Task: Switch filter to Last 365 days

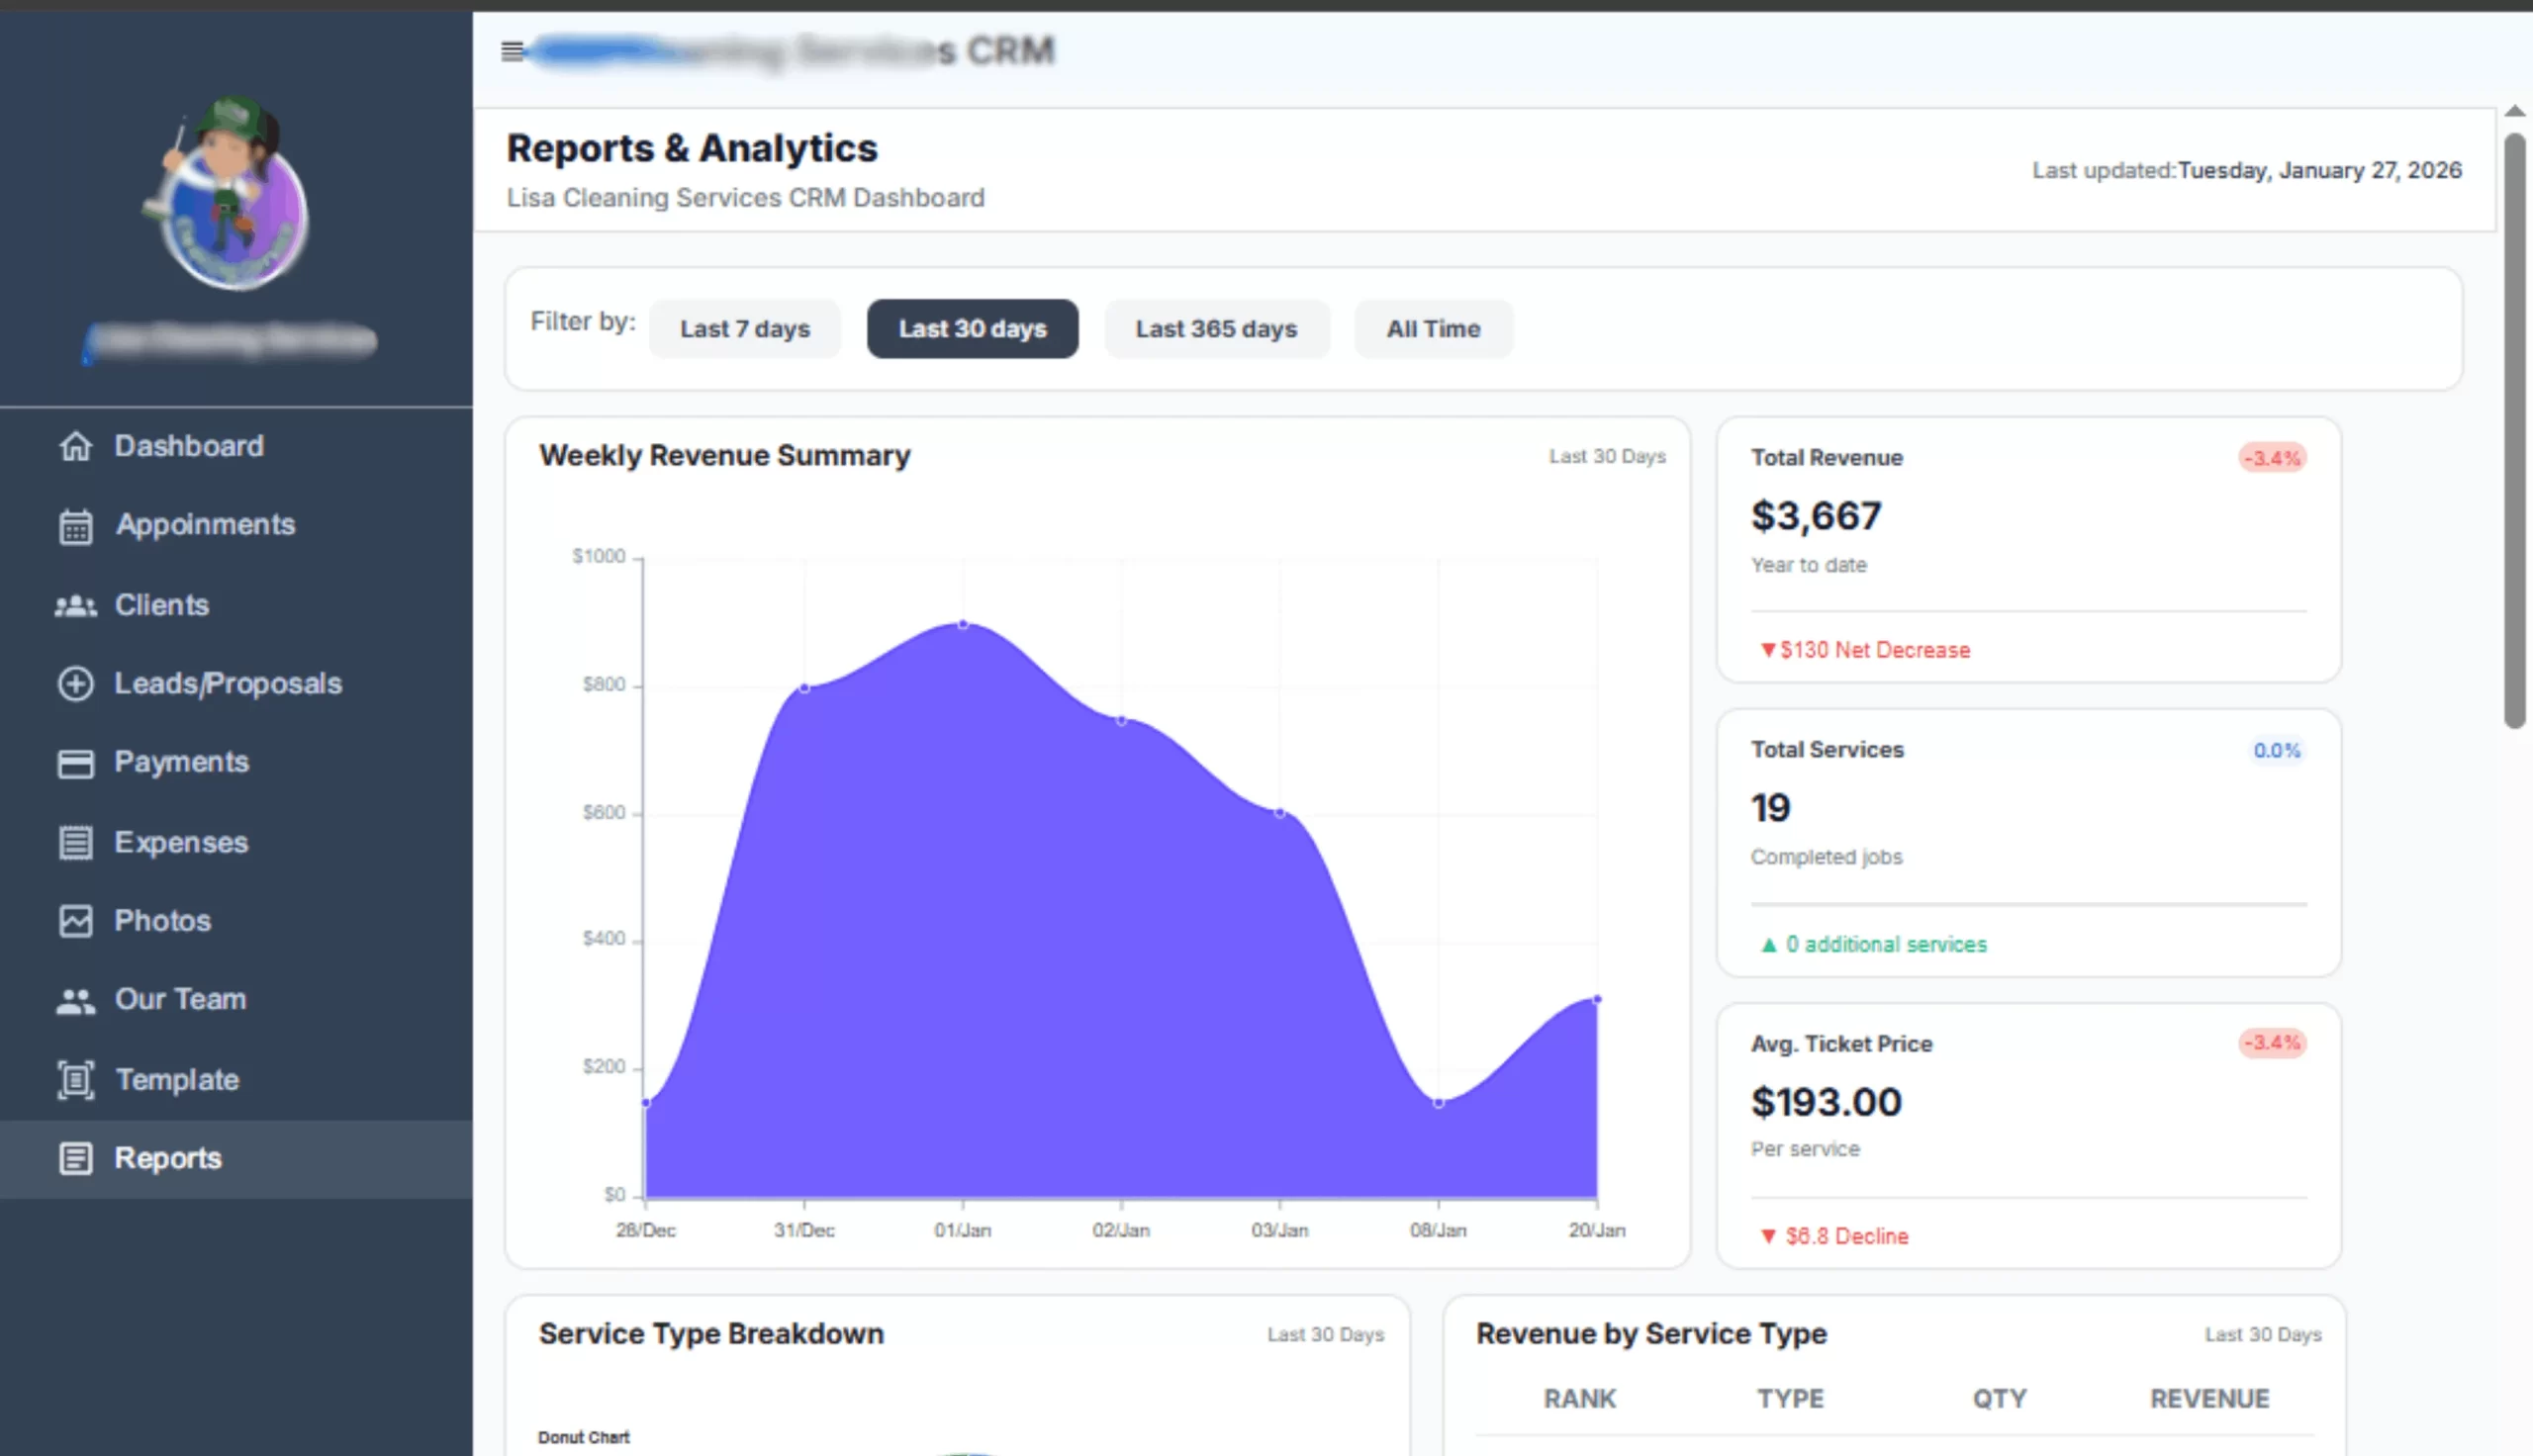Action: point(1215,329)
